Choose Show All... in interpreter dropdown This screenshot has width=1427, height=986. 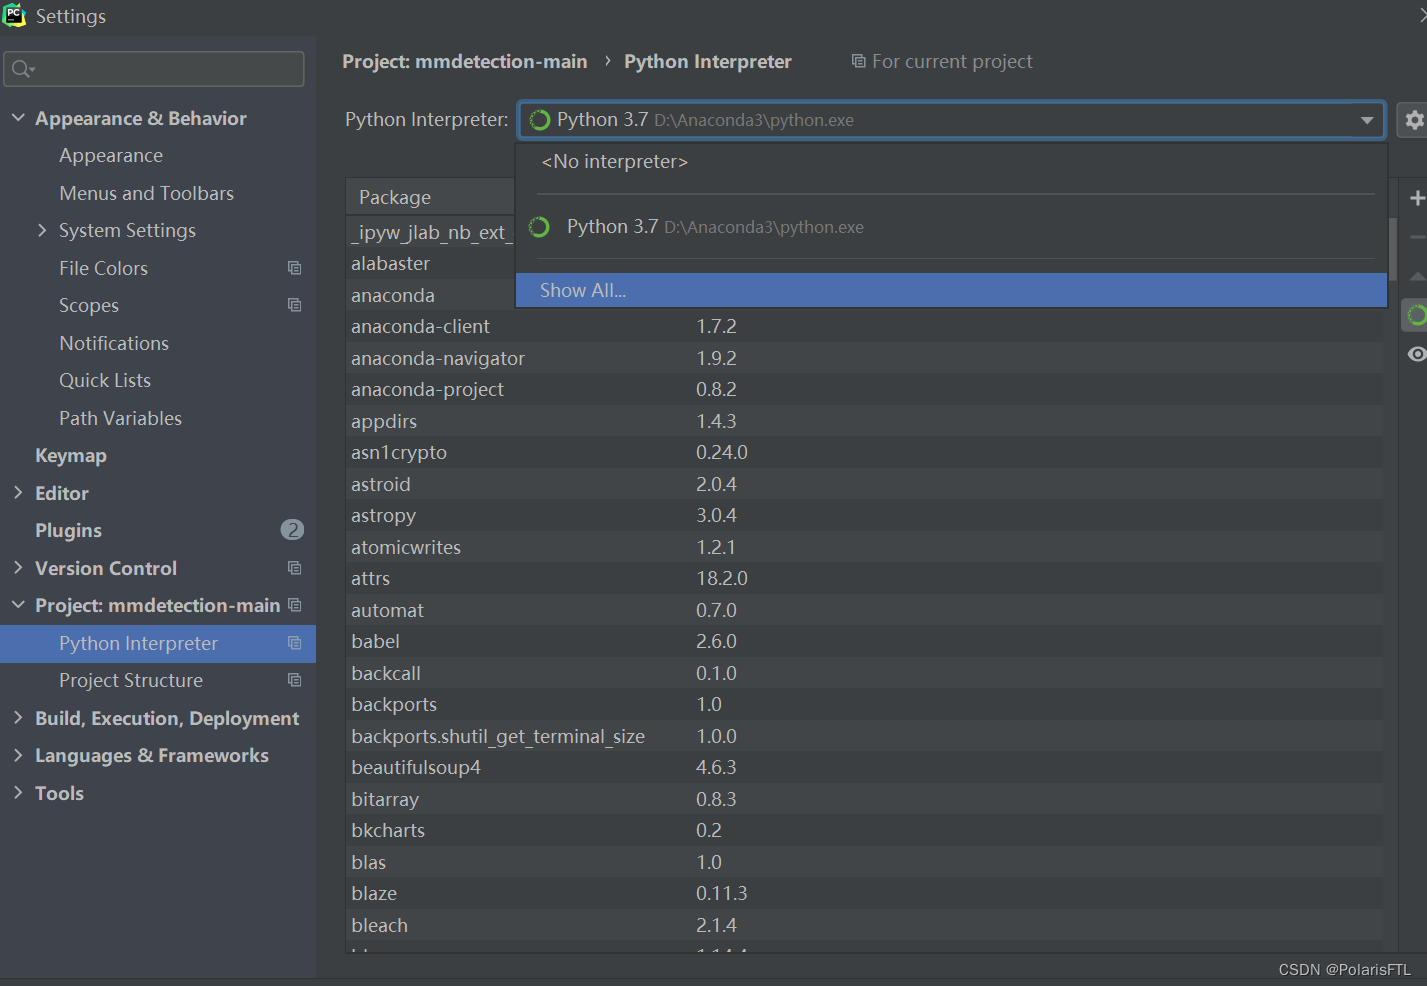(x=951, y=290)
